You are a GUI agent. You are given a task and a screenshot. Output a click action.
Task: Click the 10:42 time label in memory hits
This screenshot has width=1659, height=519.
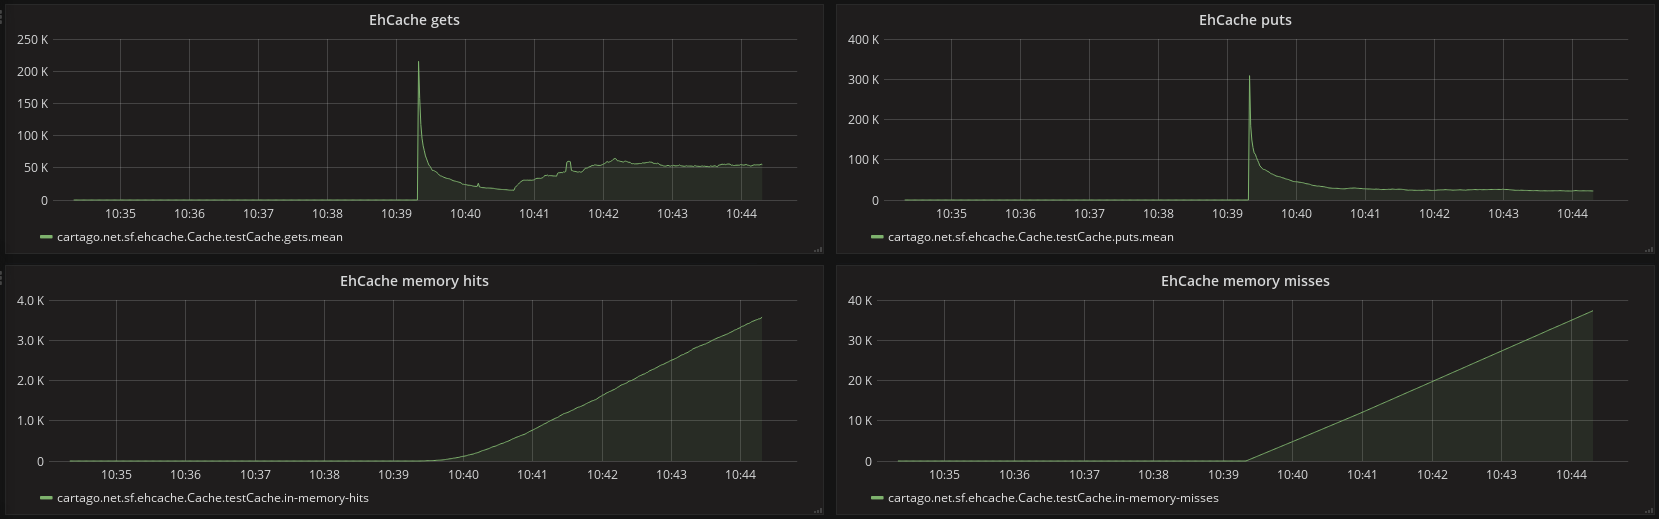602,475
